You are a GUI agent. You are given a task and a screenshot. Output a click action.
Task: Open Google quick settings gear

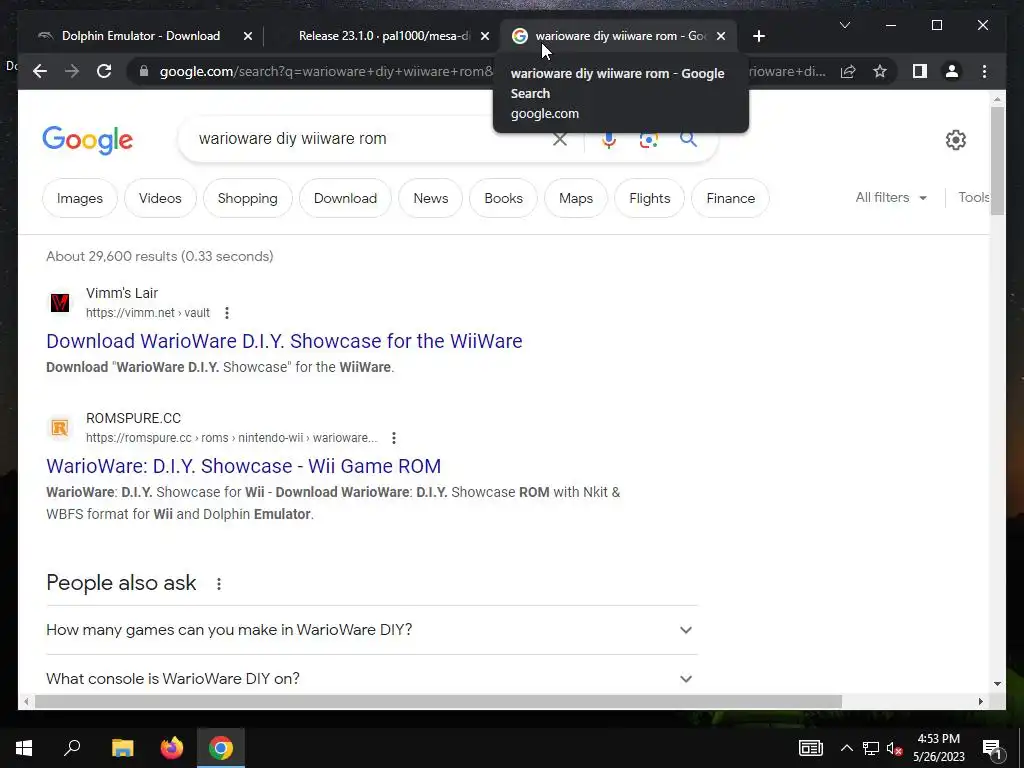[955, 139]
